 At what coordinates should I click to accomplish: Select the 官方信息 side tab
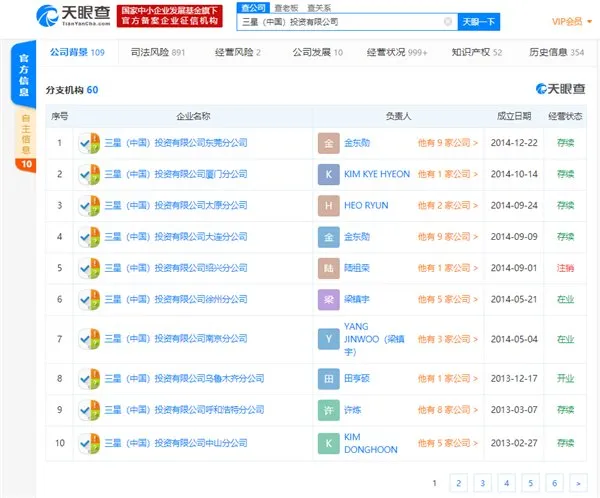[24, 75]
